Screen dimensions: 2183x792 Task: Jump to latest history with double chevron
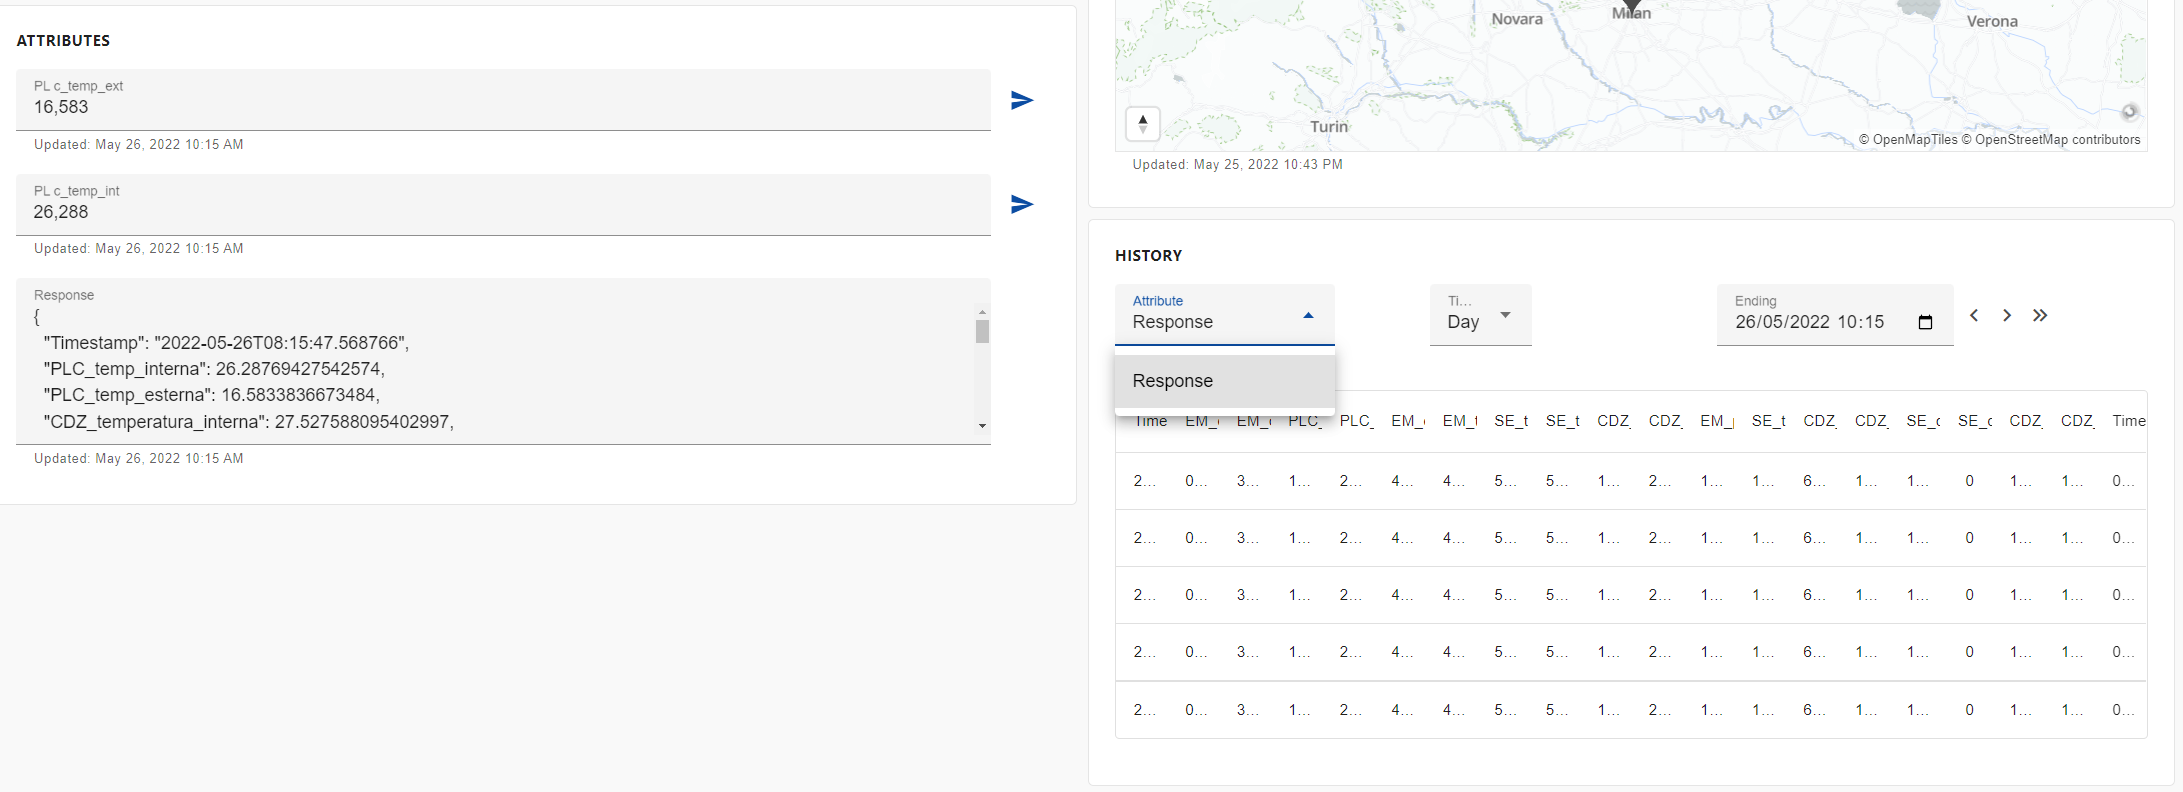pyautogui.click(x=2040, y=315)
